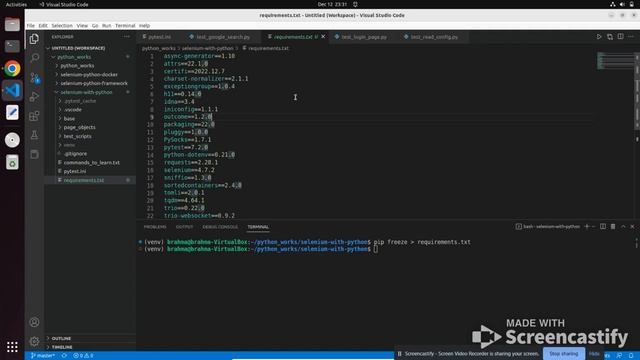Show Applications grid in the dock
Viewport: 640px width, 360px height.
(x=12, y=347)
